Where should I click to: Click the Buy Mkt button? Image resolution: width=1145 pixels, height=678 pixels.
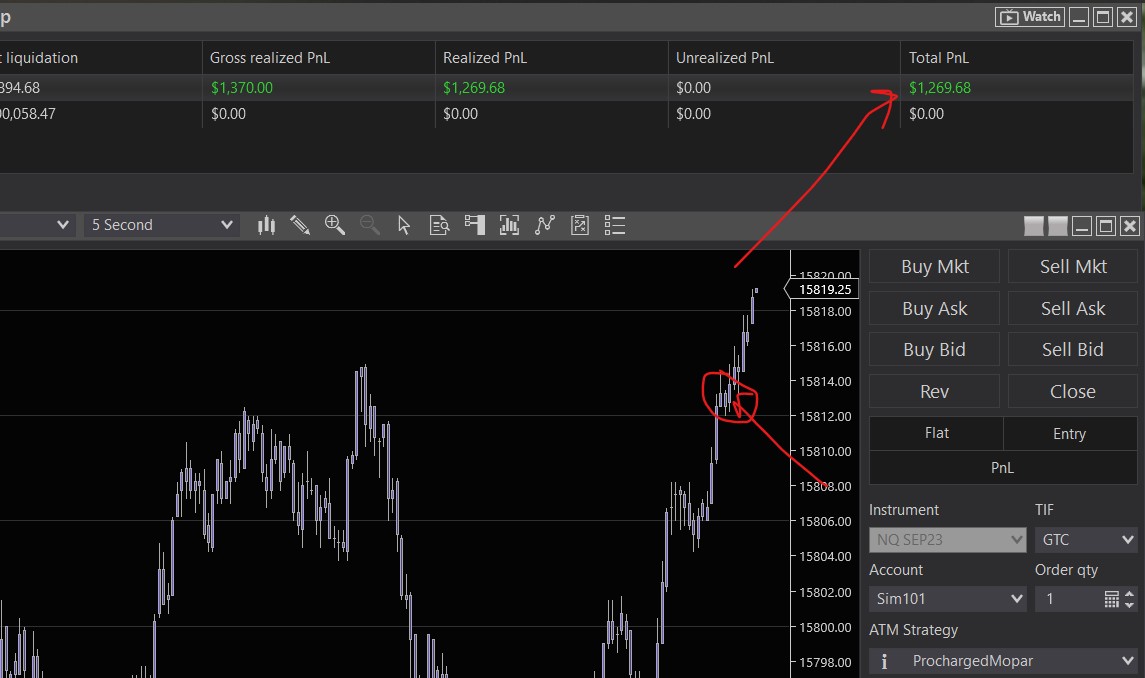(934, 267)
